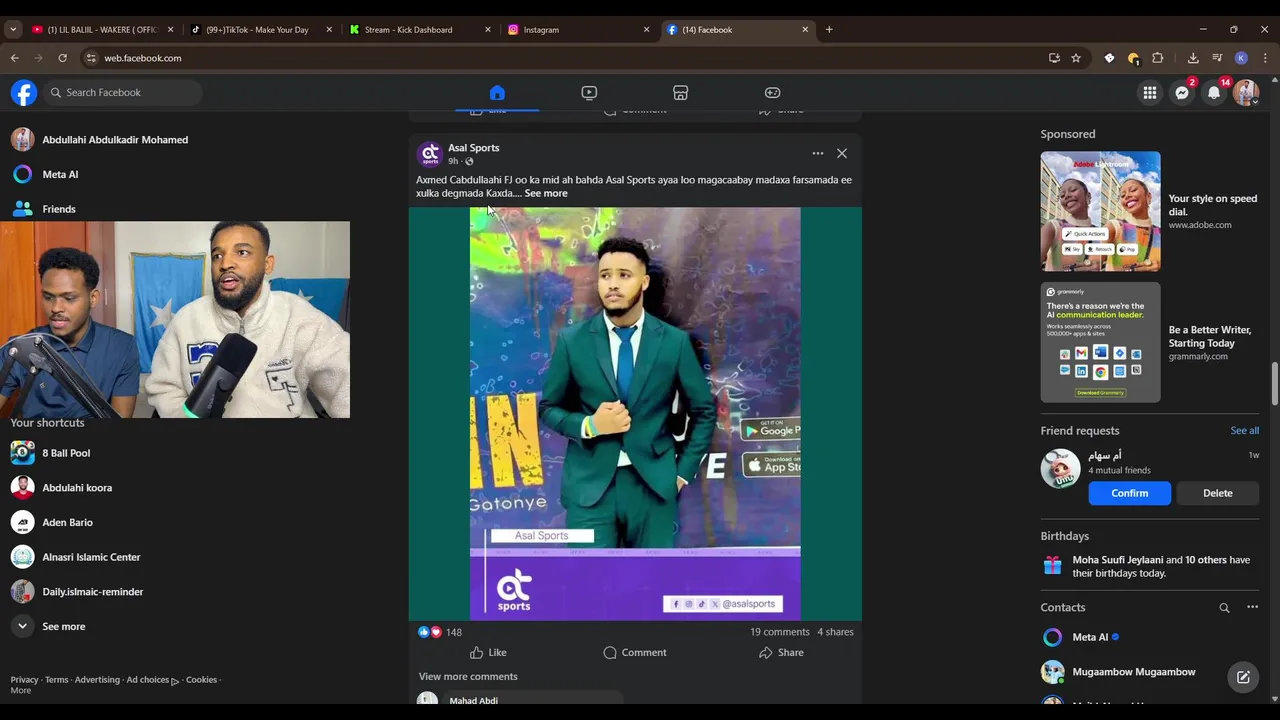The height and width of the screenshot is (720, 1280).
Task: Open the Cookies footer link
Action: click(201, 680)
